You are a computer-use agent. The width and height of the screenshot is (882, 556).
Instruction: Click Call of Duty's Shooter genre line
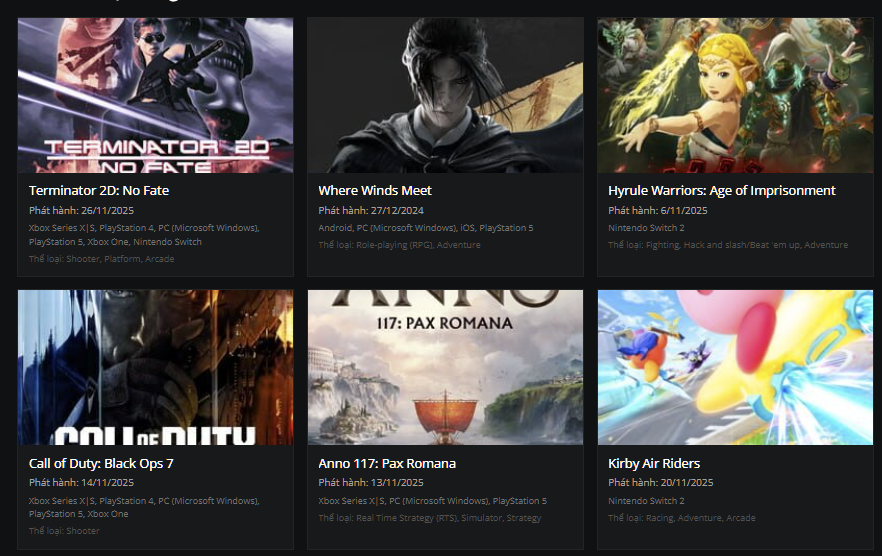click(64, 531)
